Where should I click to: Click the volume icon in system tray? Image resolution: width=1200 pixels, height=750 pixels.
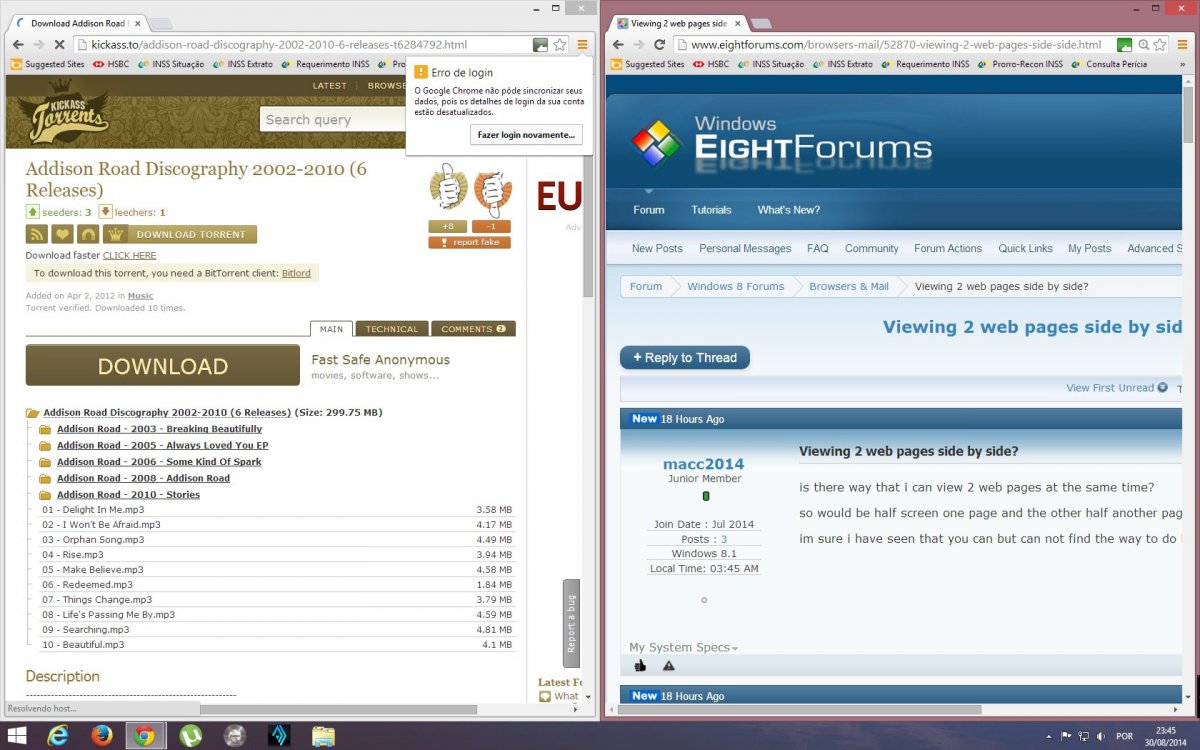tap(1101, 736)
